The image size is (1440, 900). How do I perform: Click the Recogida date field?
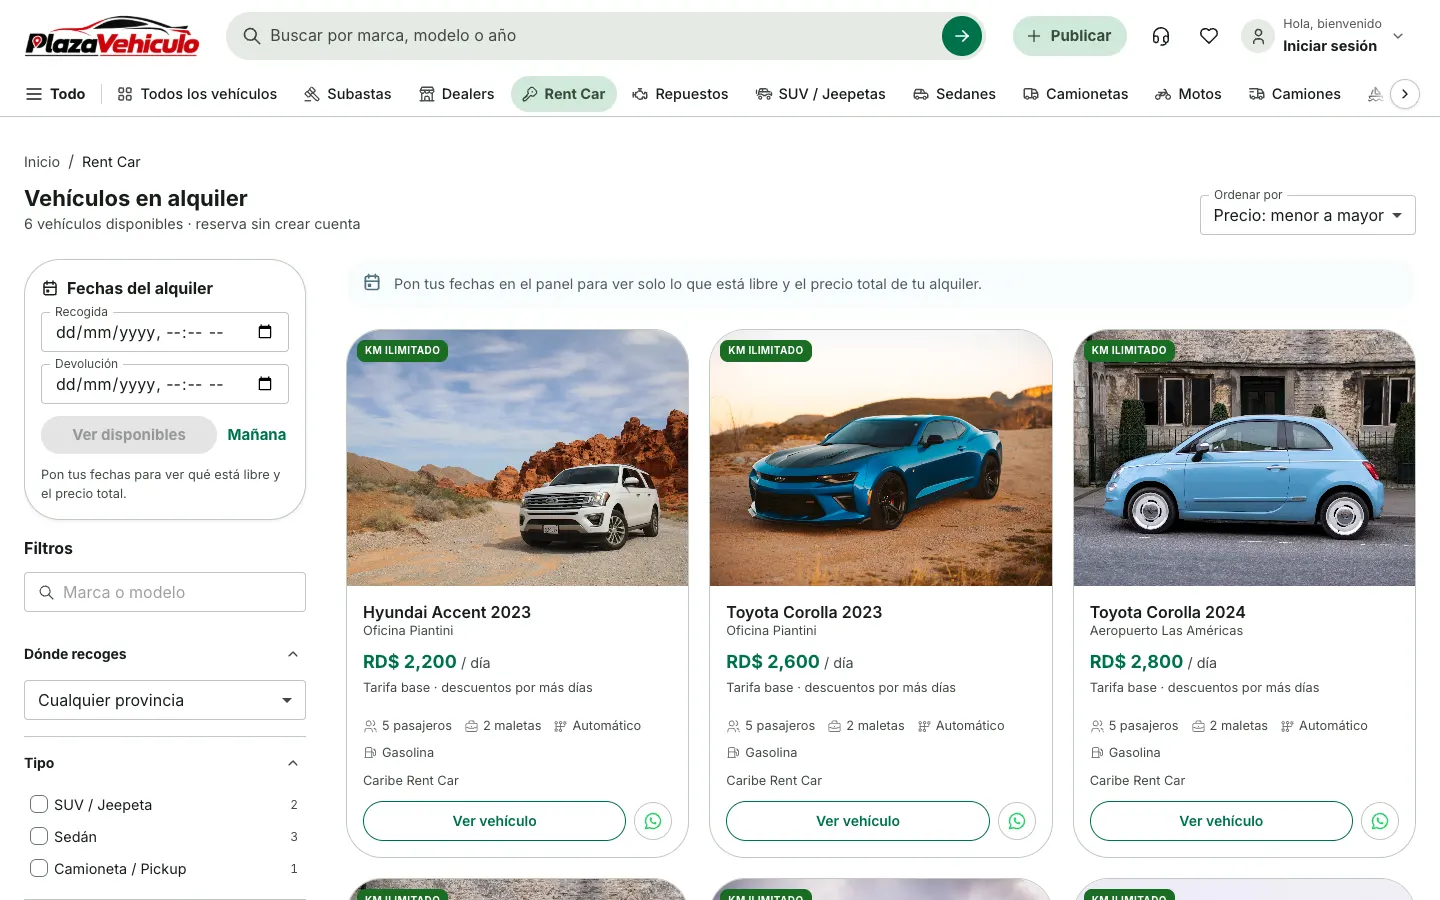[165, 332]
